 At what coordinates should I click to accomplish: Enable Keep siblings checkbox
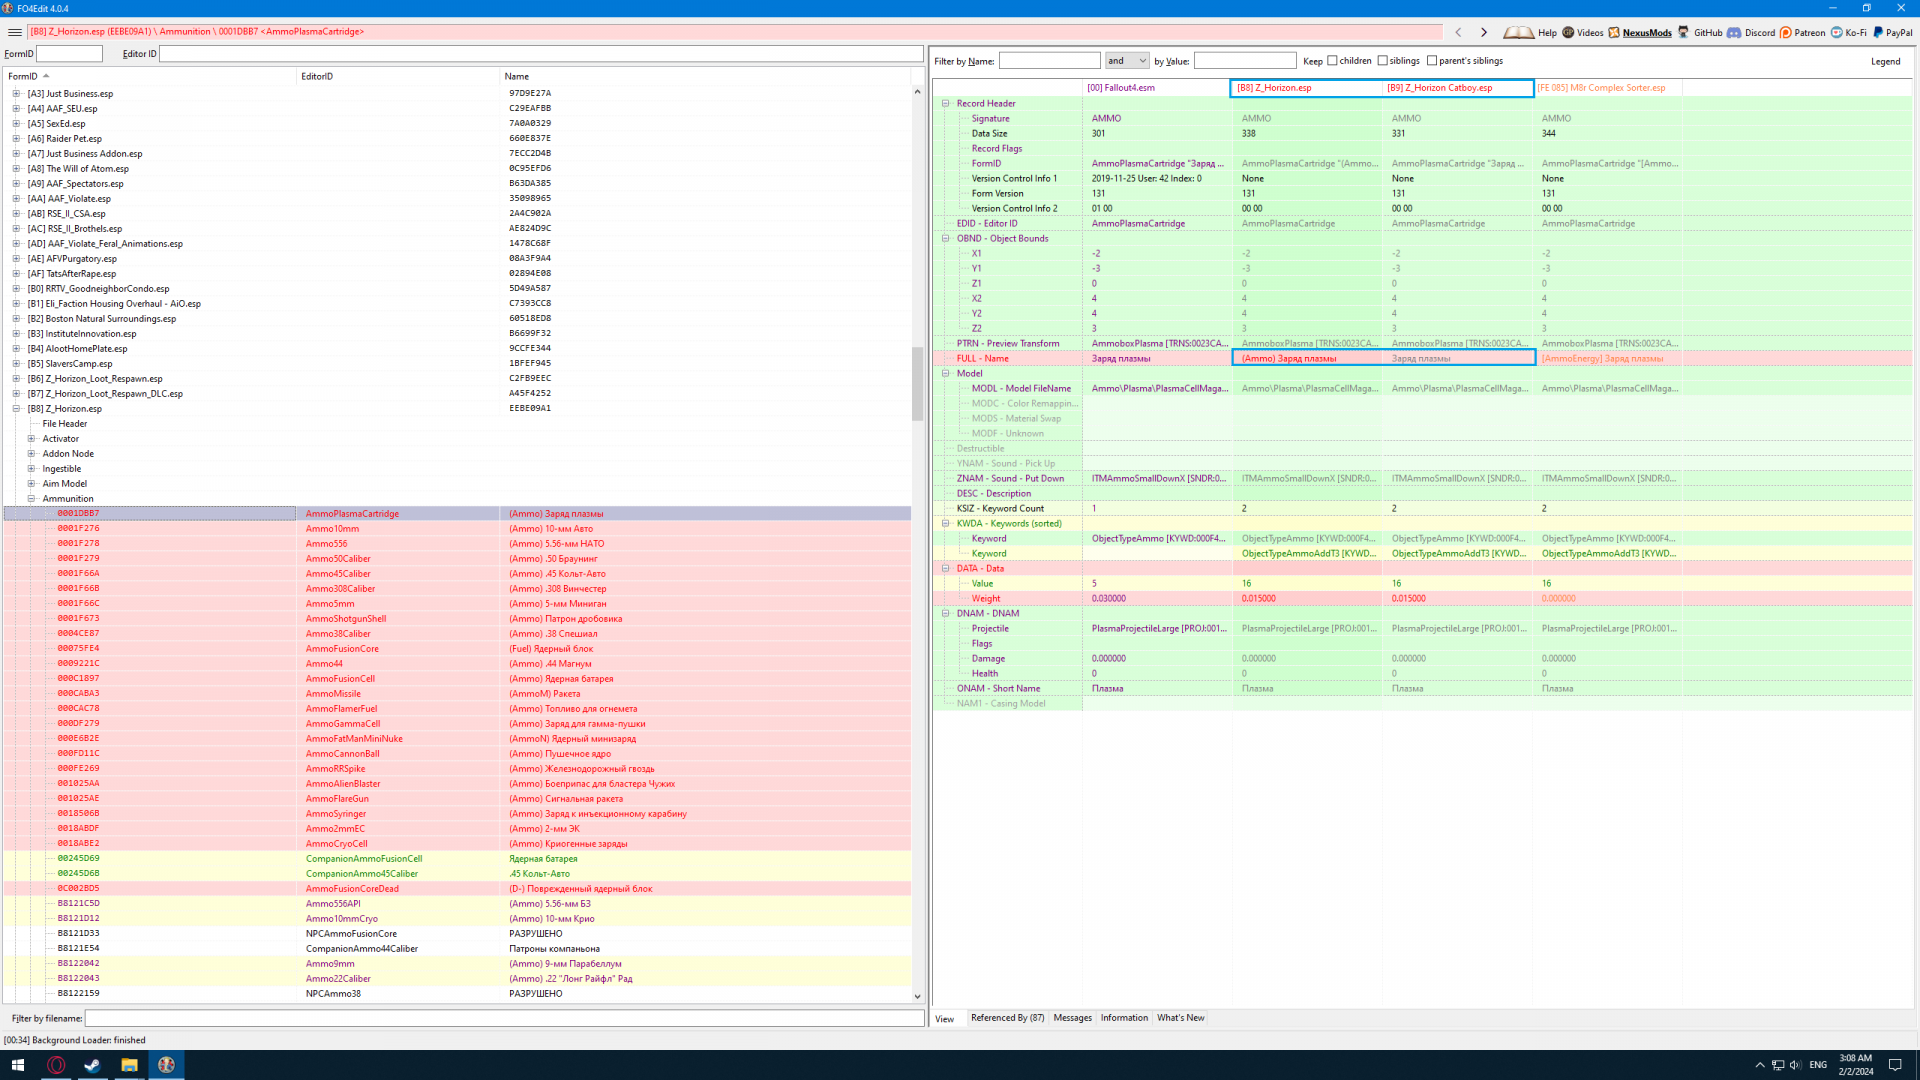(1383, 61)
